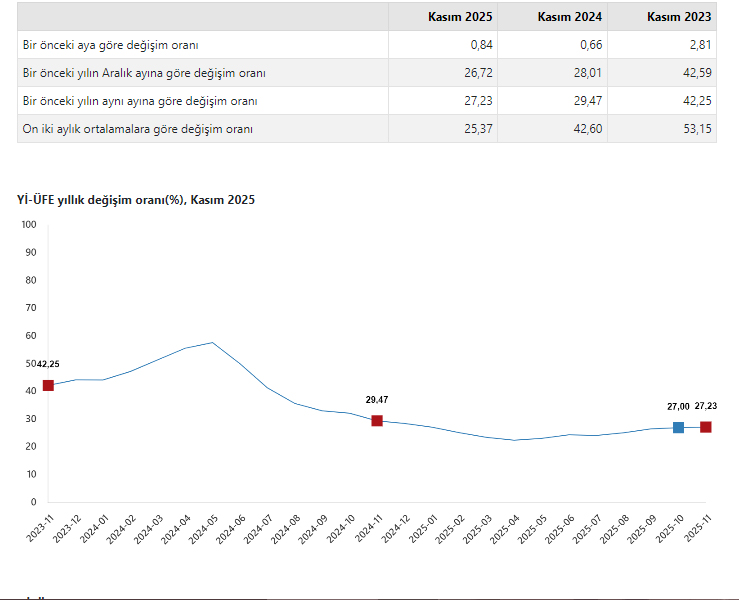
Task: Click the 42,25 data label on chart
Action: (x=48, y=364)
